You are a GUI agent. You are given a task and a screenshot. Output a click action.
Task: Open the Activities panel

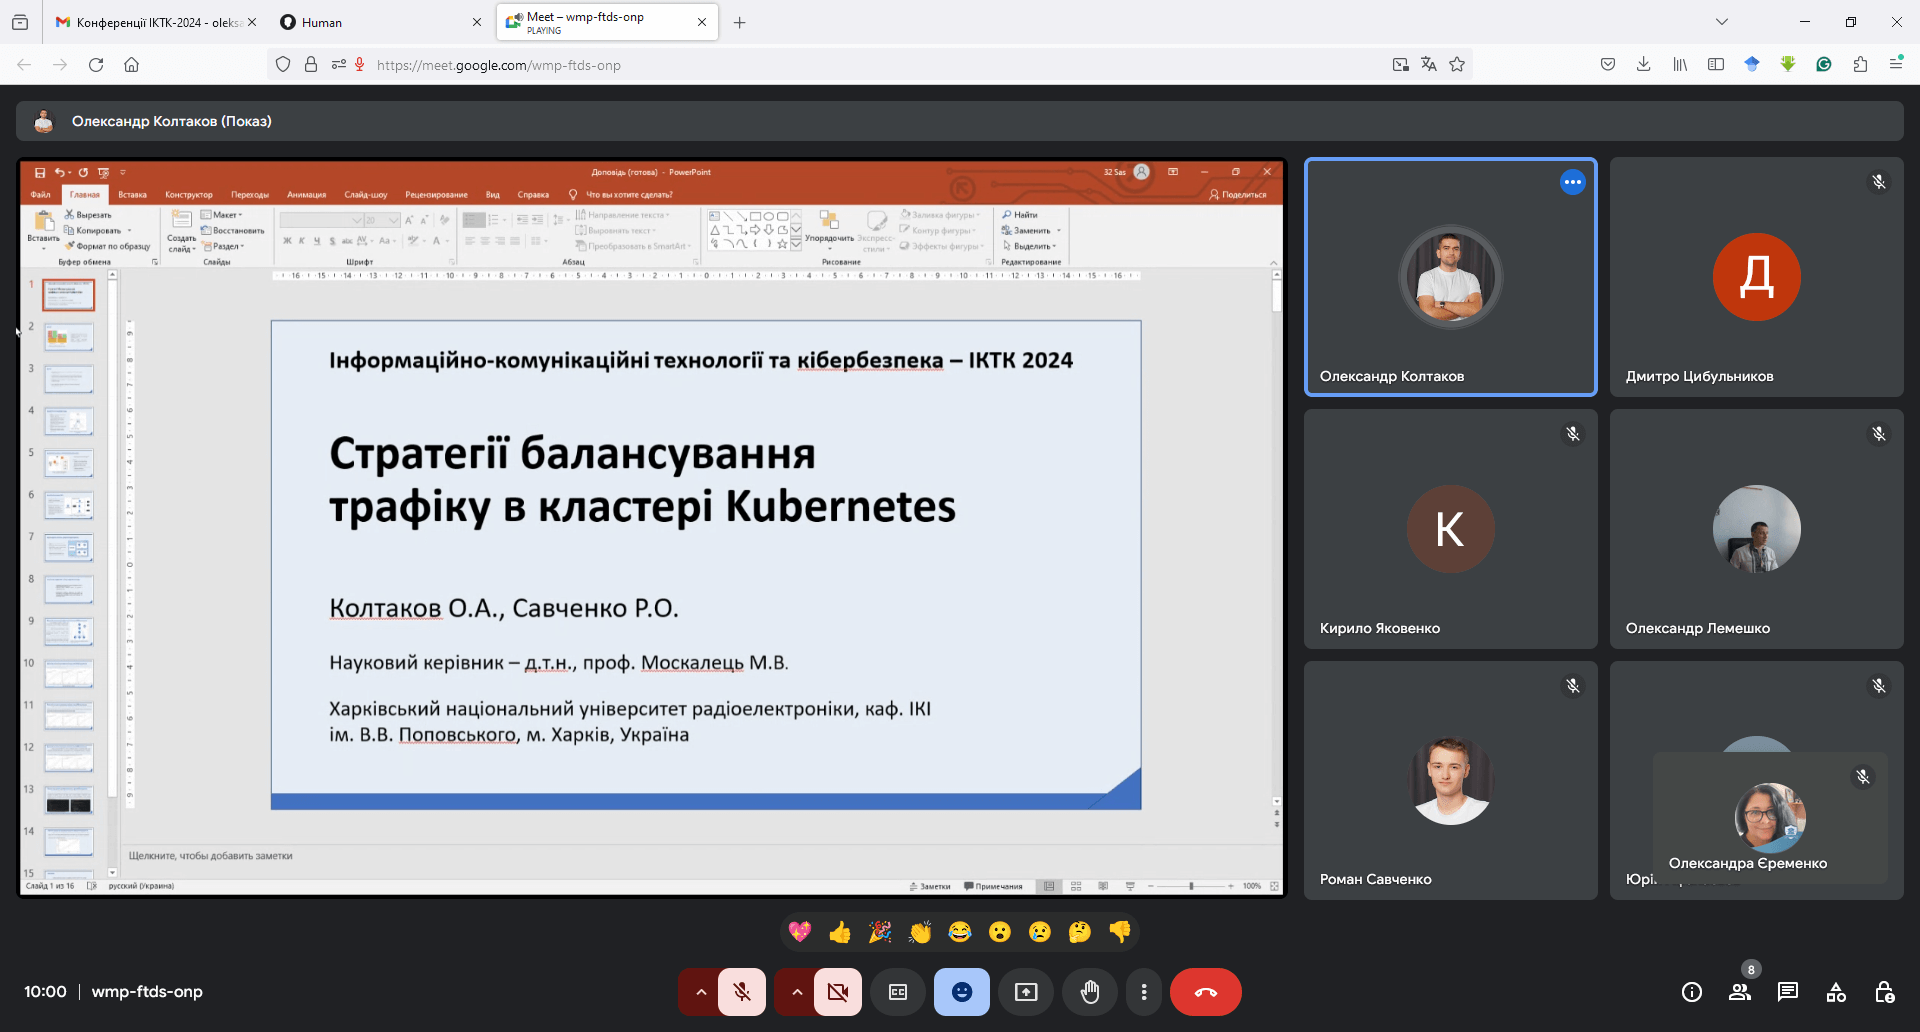point(1836,992)
